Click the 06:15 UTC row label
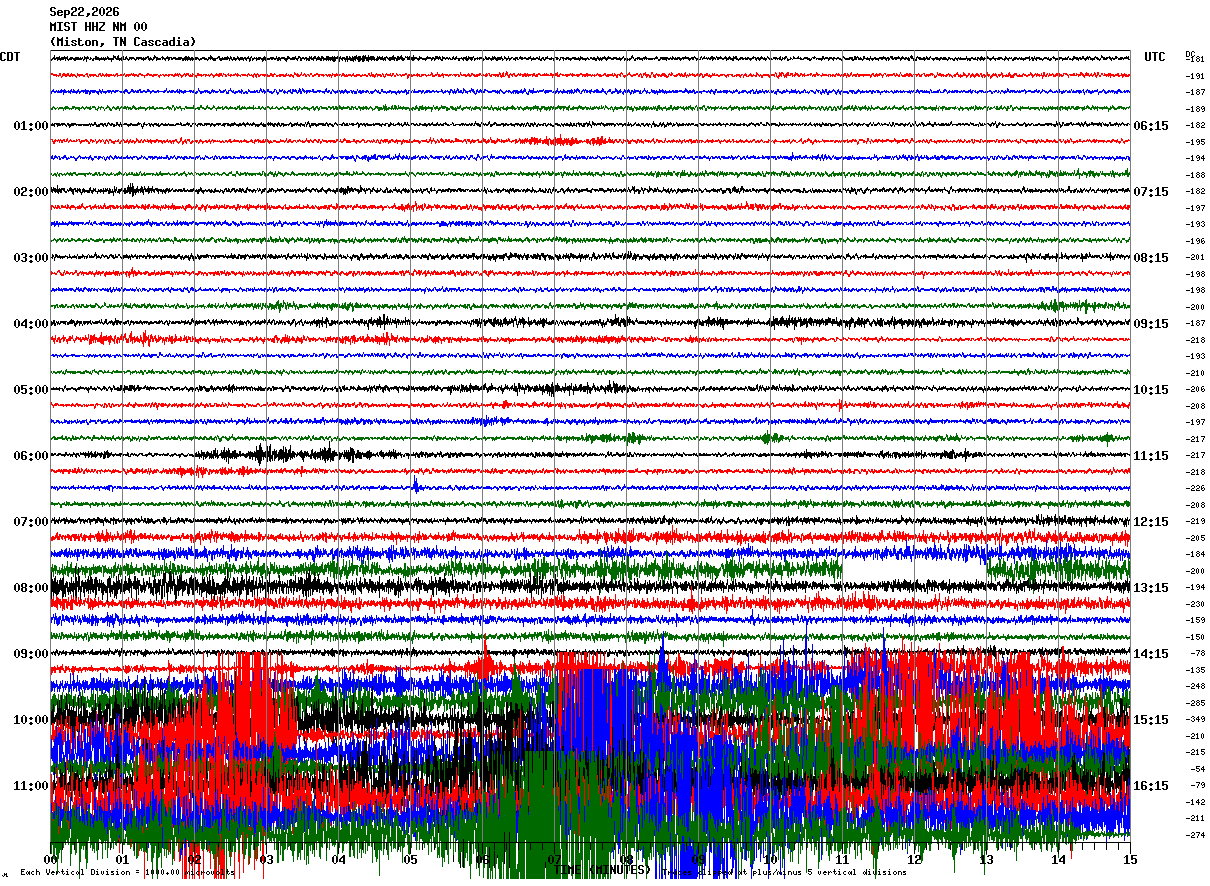The width and height of the screenshot is (1210, 886). [x=1151, y=126]
